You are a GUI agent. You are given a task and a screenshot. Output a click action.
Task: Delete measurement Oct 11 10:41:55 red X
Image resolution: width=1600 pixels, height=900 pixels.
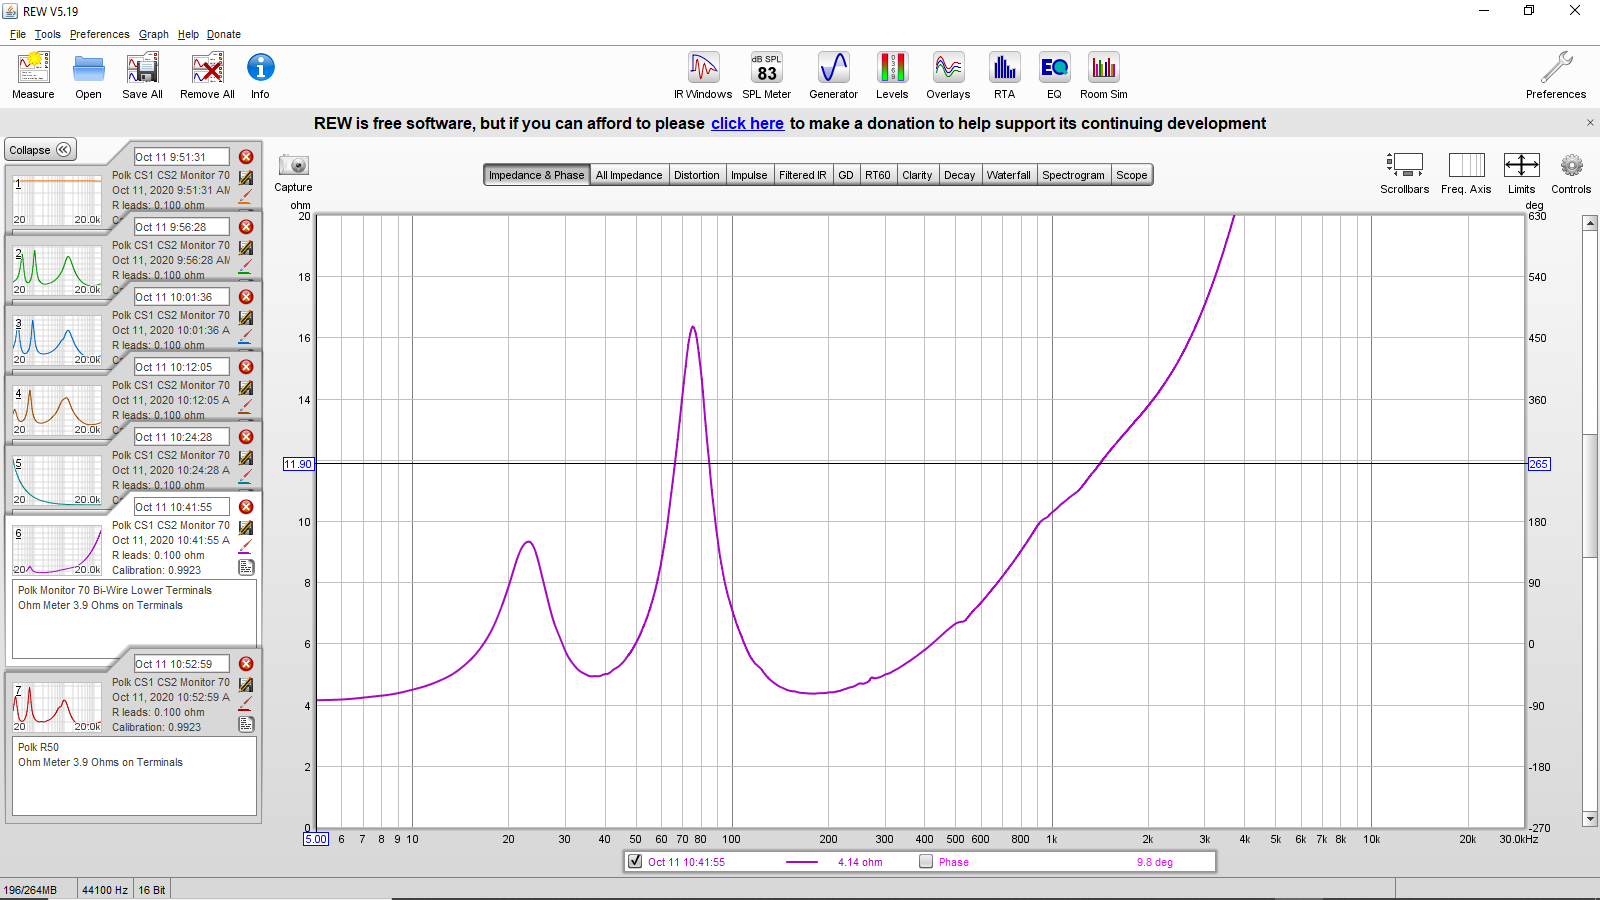click(x=246, y=507)
